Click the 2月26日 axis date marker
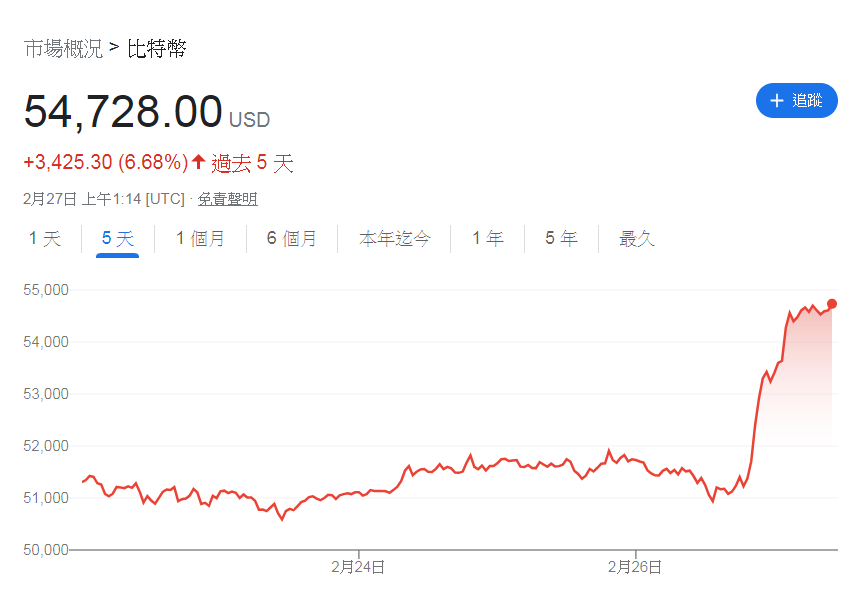852x590 pixels. pyautogui.click(x=635, y=567)
